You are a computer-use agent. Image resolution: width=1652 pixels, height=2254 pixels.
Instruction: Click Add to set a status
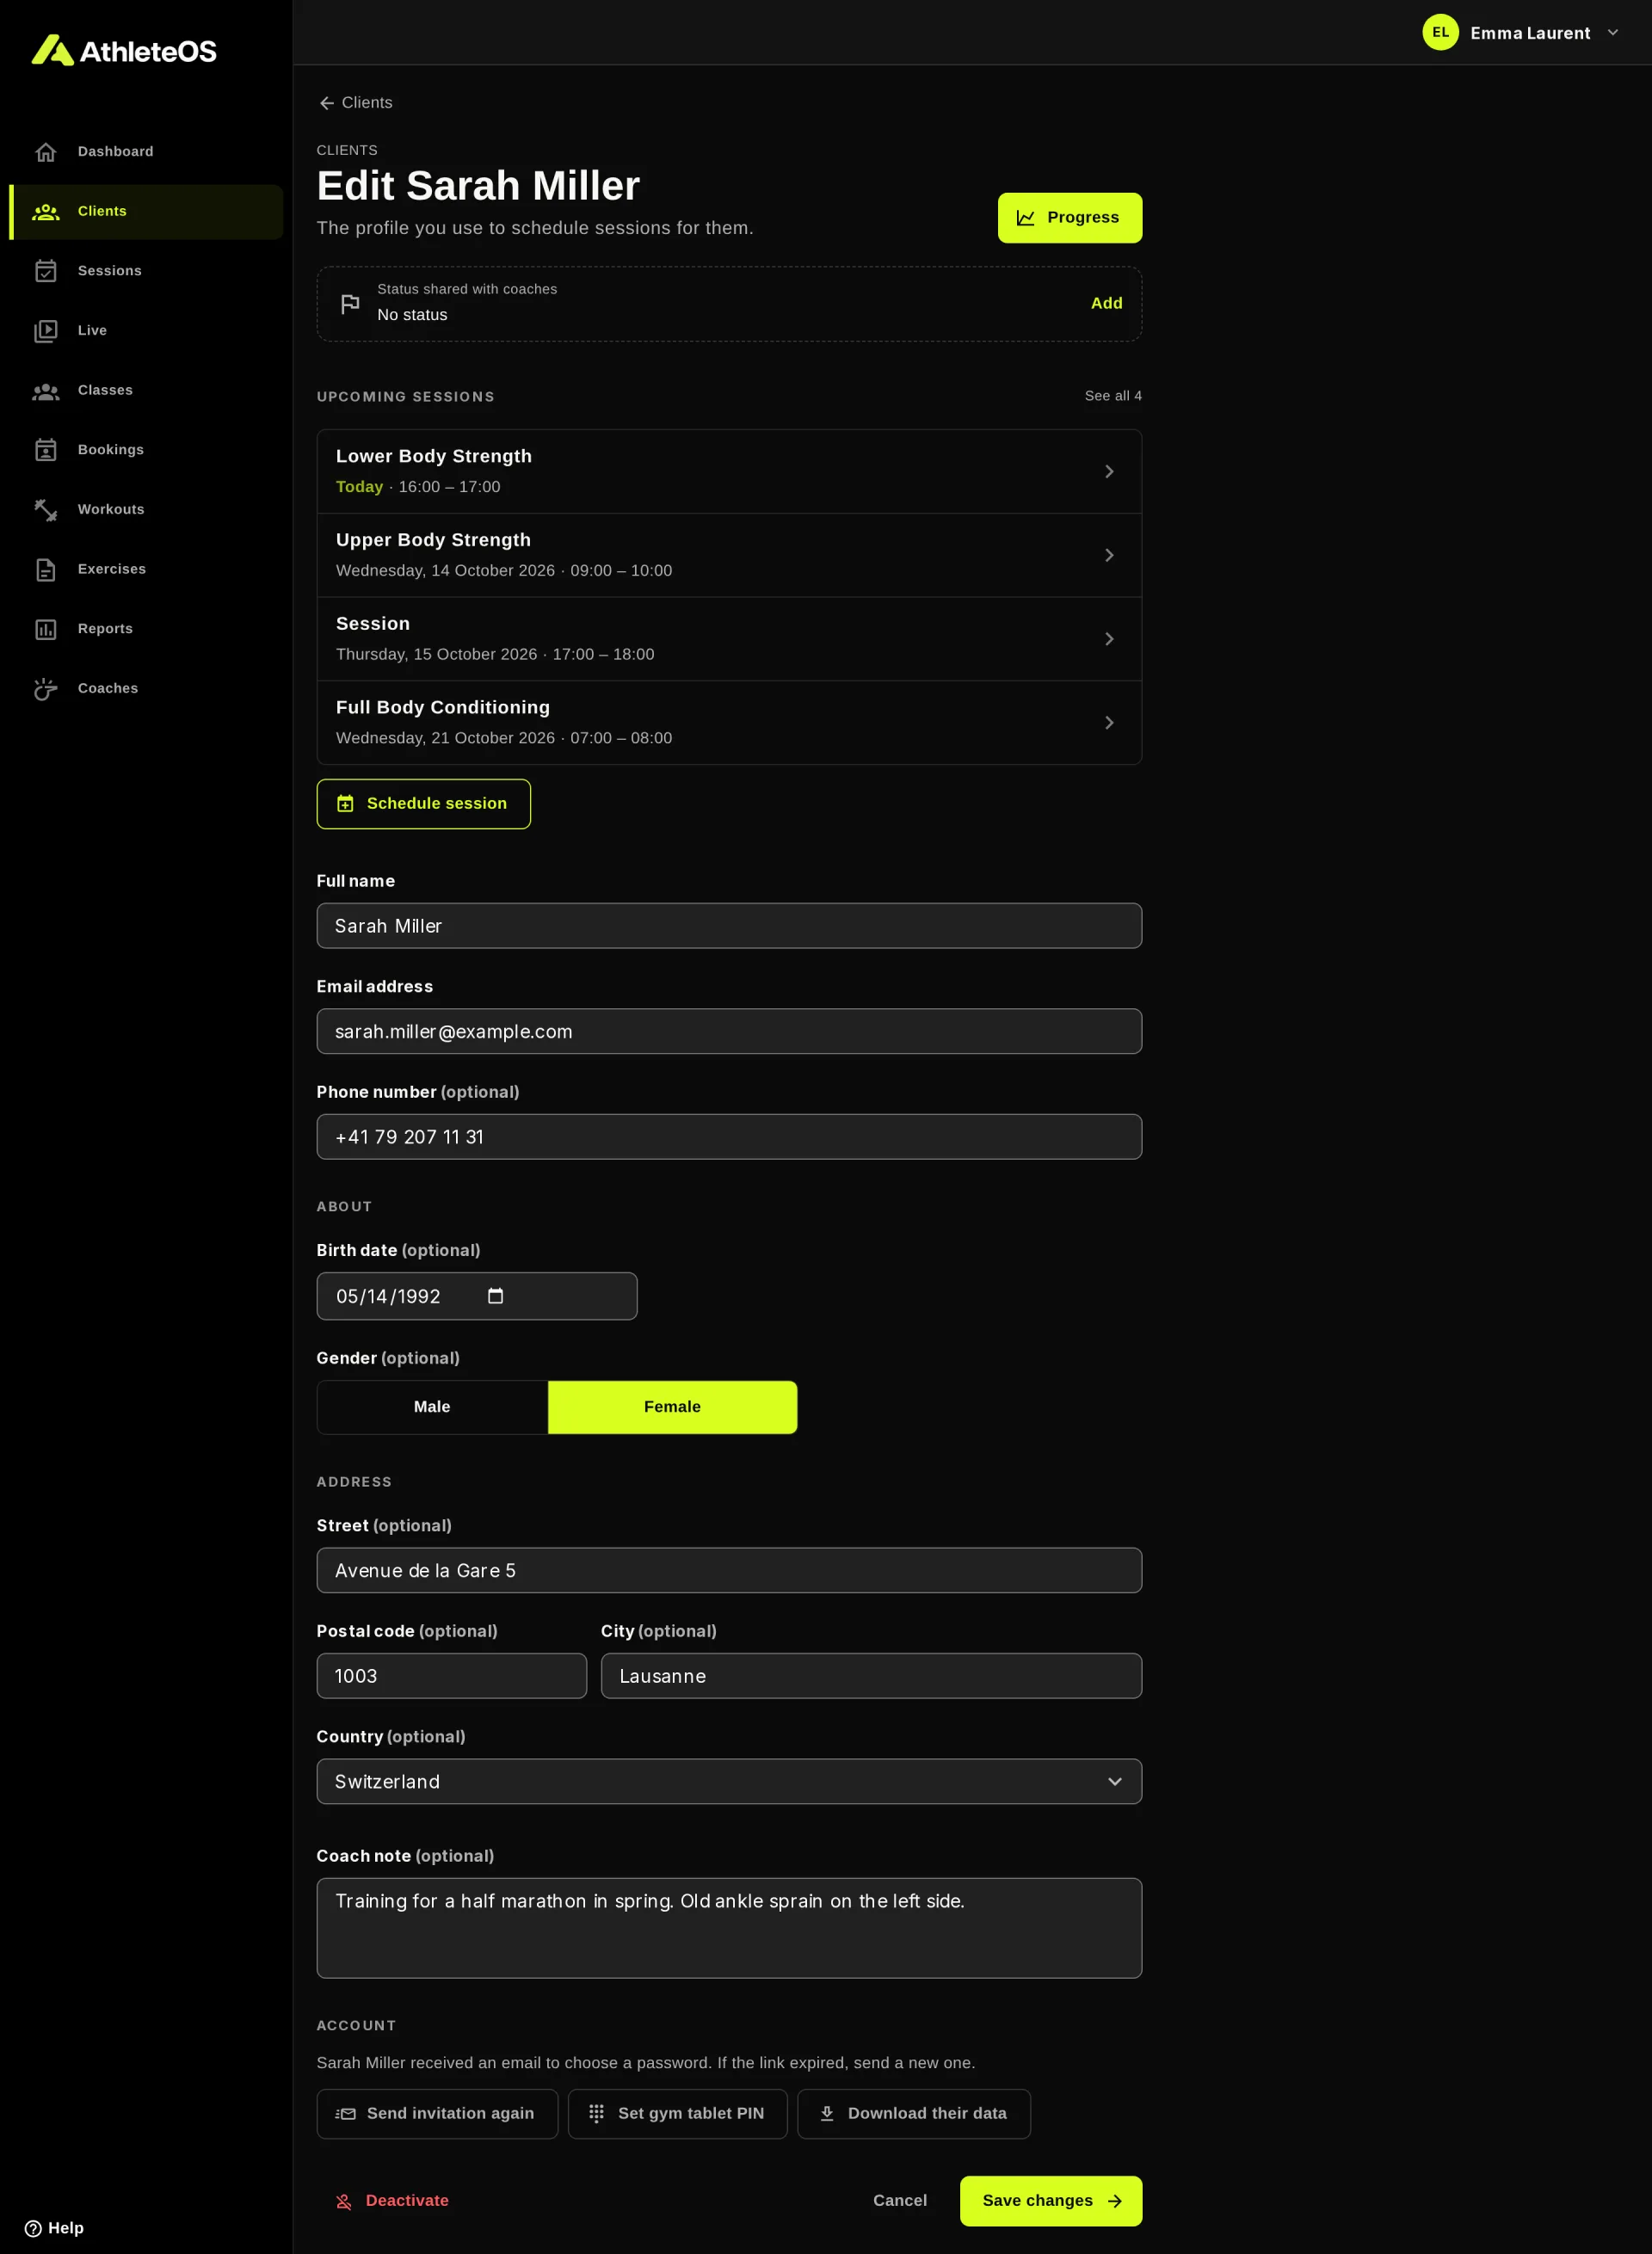click(1106, 303)
